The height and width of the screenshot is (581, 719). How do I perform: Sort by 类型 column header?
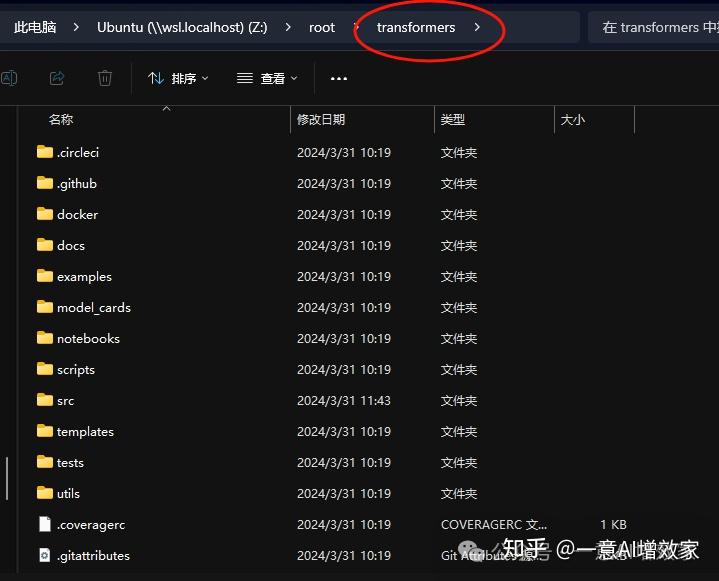point(453,120)
